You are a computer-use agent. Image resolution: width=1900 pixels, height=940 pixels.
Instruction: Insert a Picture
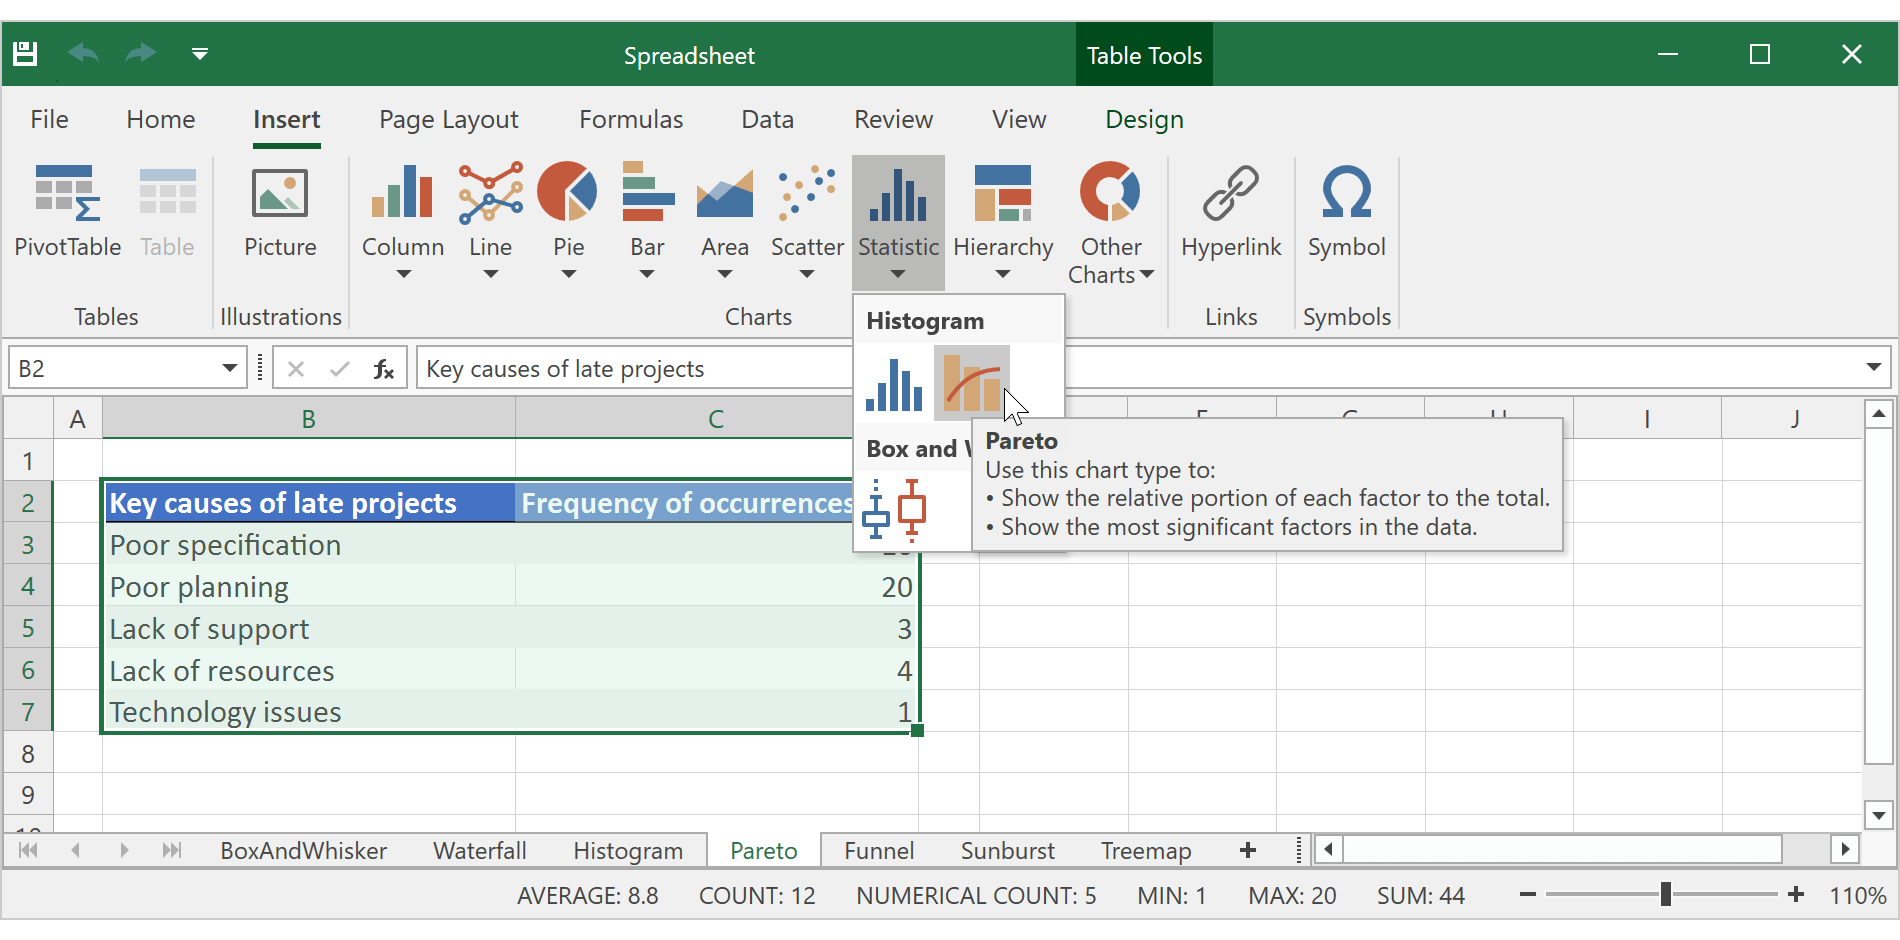[x=280, y=213]
